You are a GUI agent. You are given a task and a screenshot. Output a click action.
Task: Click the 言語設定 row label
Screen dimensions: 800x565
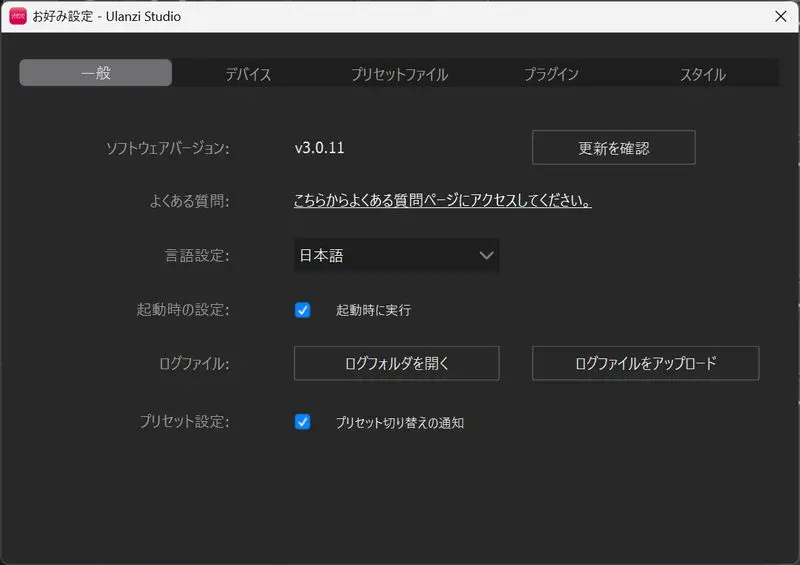197,256
